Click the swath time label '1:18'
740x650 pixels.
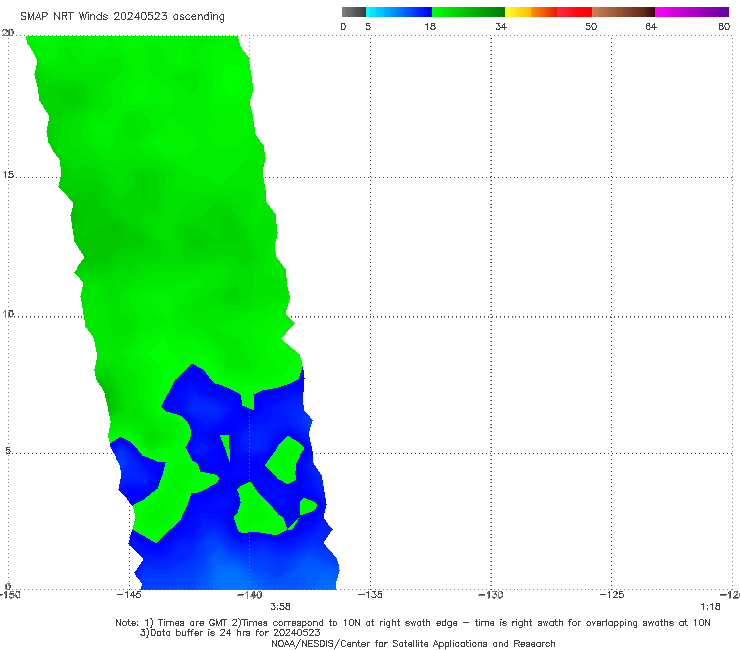tap(710, 607)
